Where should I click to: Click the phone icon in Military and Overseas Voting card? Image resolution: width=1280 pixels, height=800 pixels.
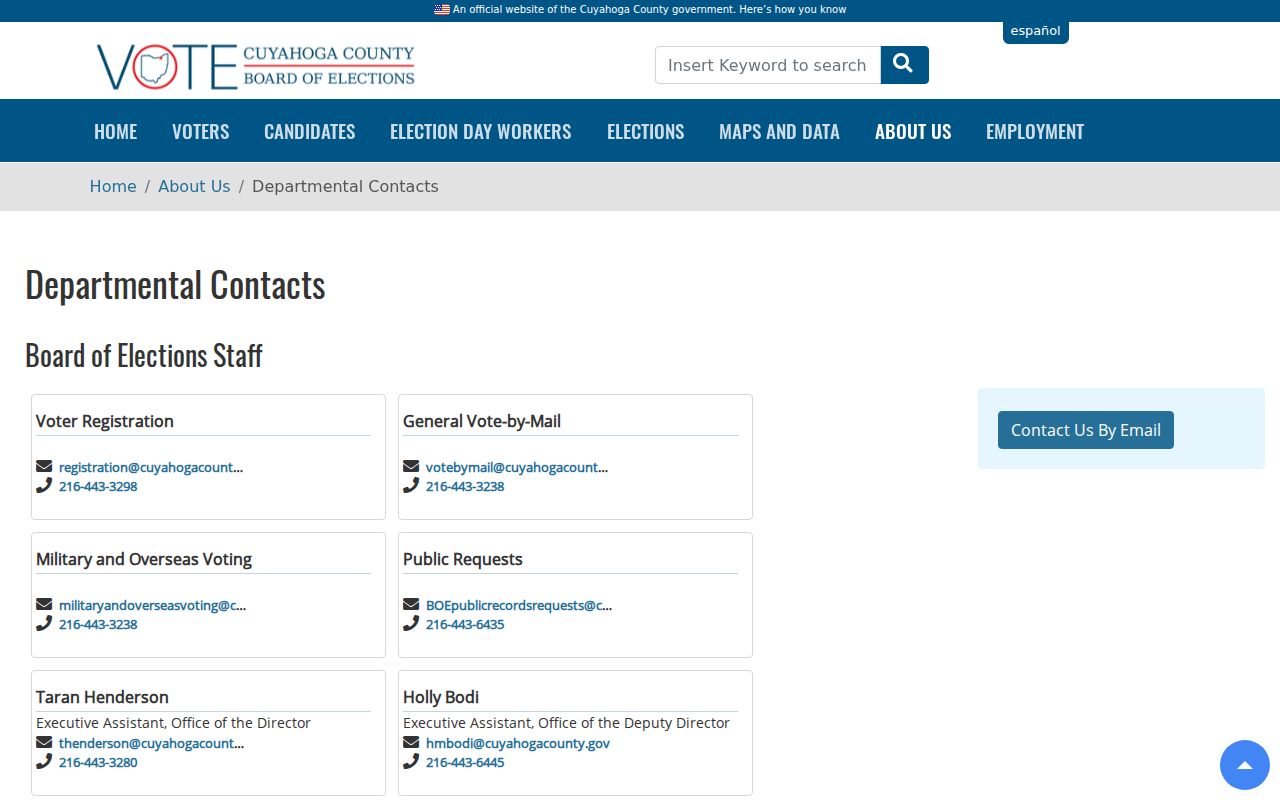click(44, 624)
